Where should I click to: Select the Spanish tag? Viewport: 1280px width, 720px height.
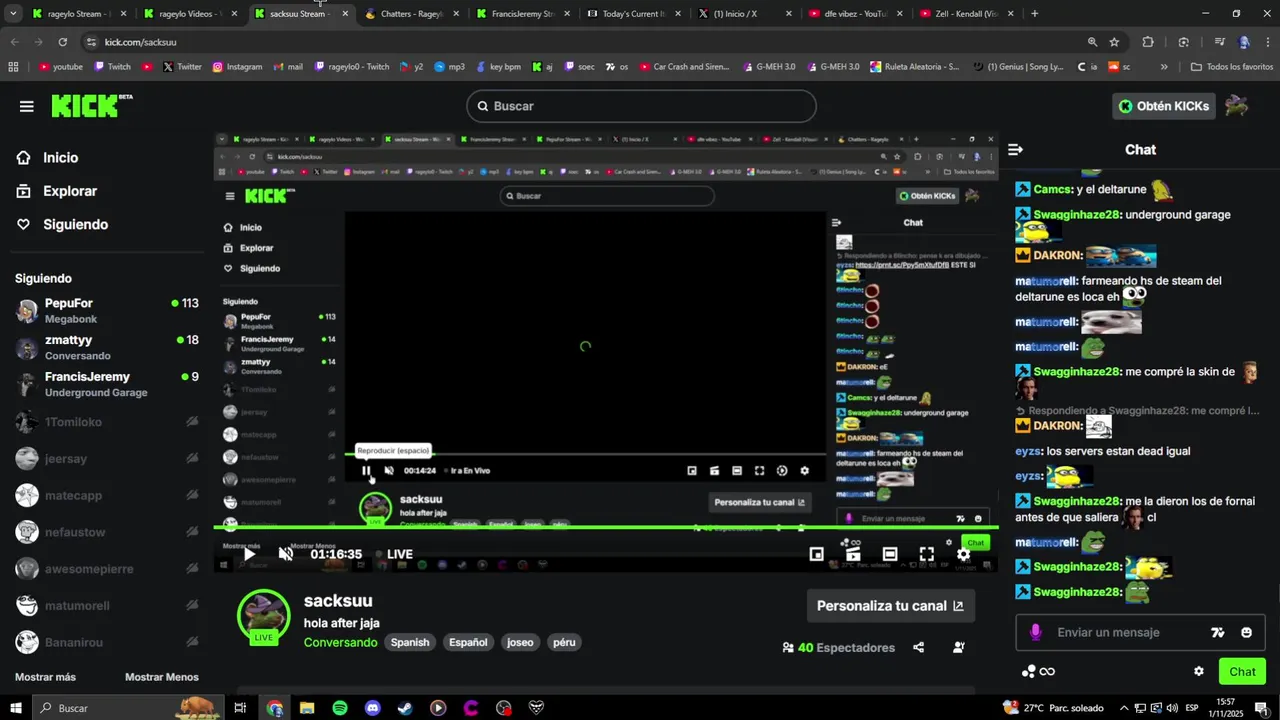pyautogui.click(x=410, y=642)
